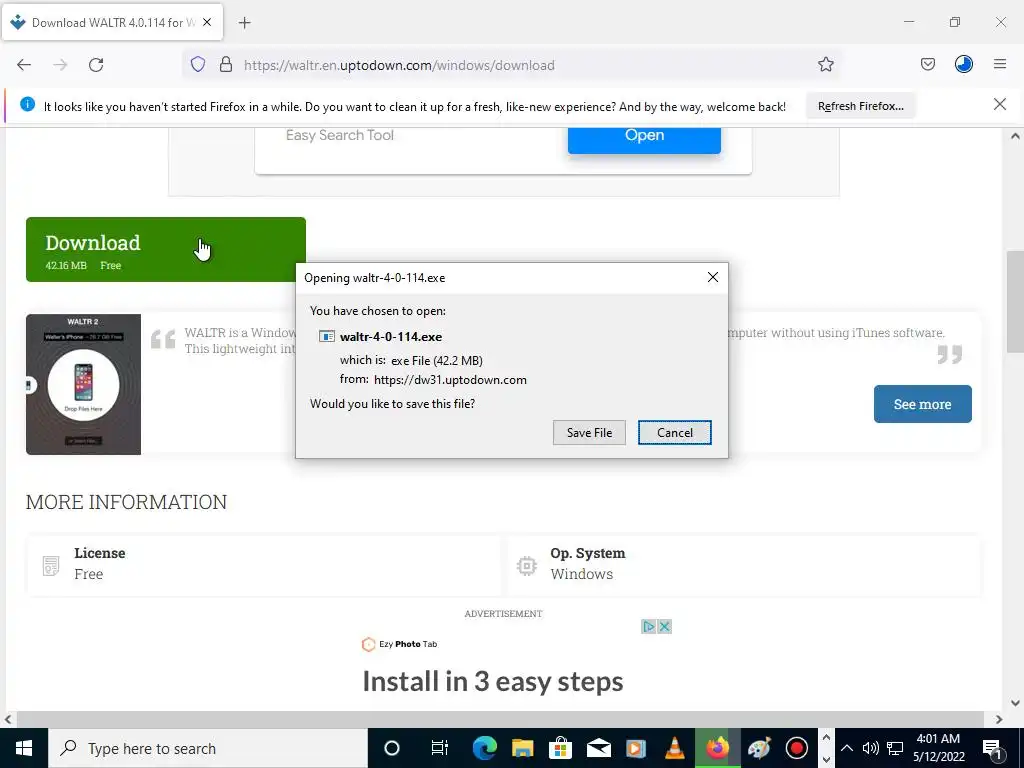
Task: Click the waltr-4-0-114.exe file icon
Action: click(x=327, y=336)
